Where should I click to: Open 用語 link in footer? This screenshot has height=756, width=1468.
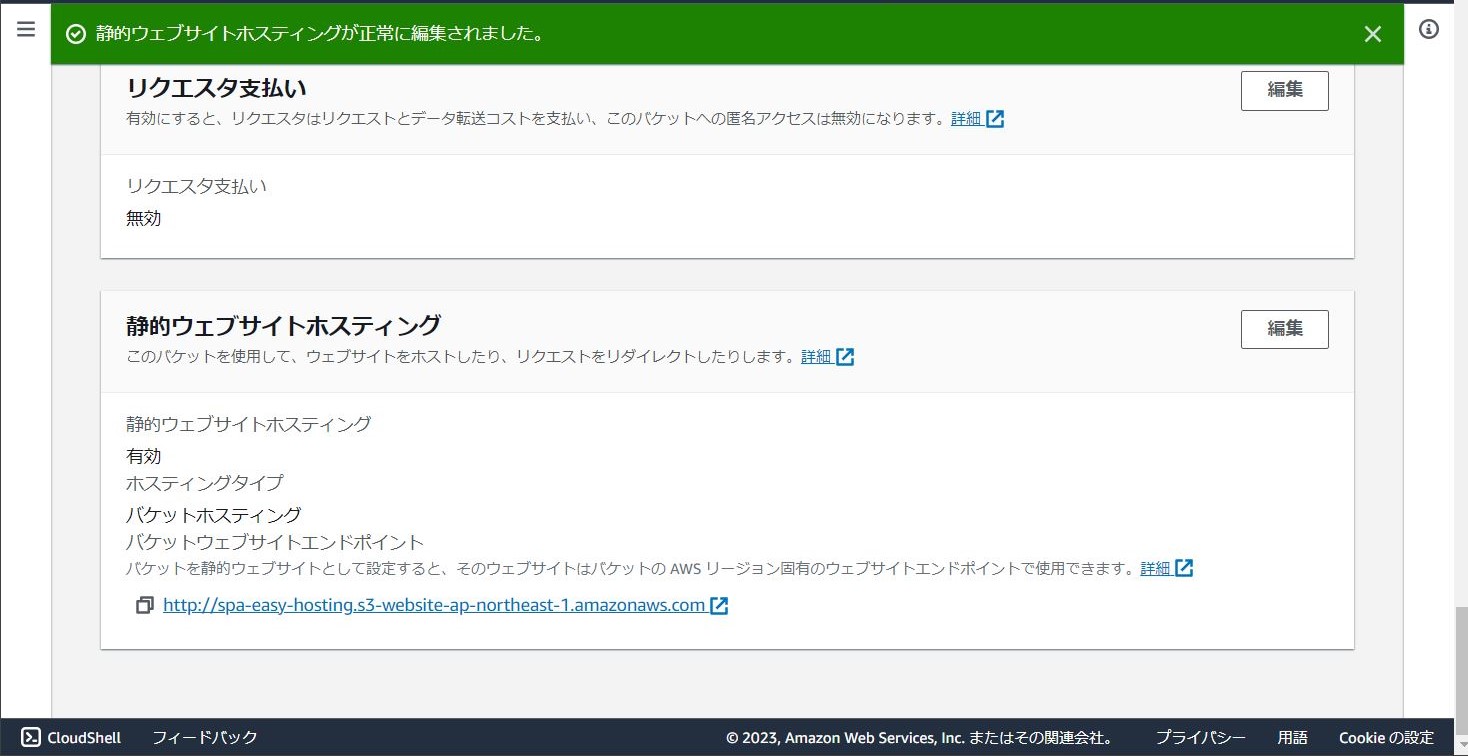(x=1292, y=737)
